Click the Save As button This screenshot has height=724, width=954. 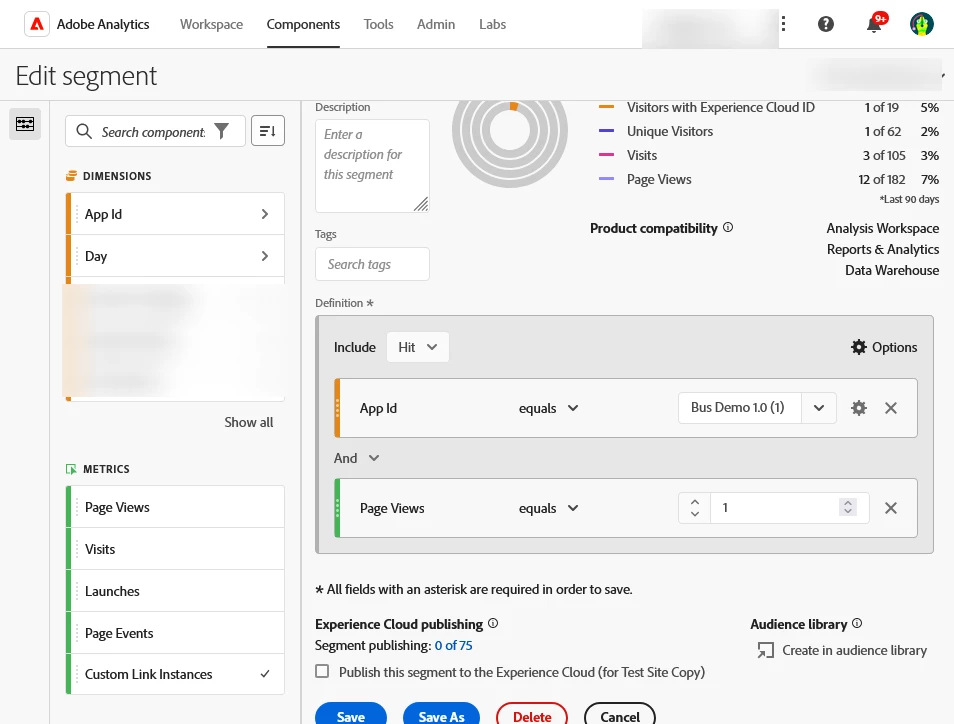click(x=441, y=716)
